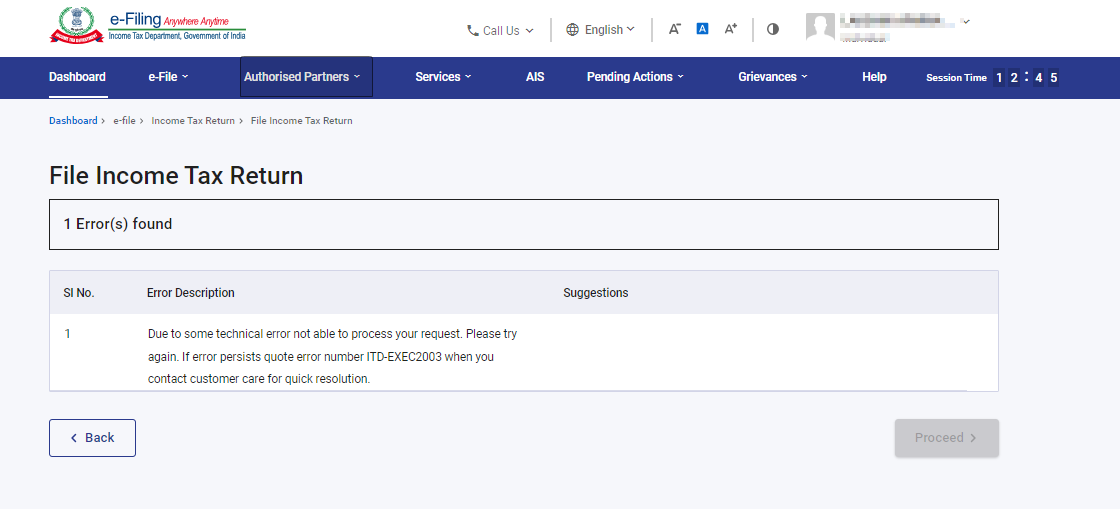Open the Call Us dropdown
The height and width of the screenshot is (509, 1120).
[x=500, y=30]
